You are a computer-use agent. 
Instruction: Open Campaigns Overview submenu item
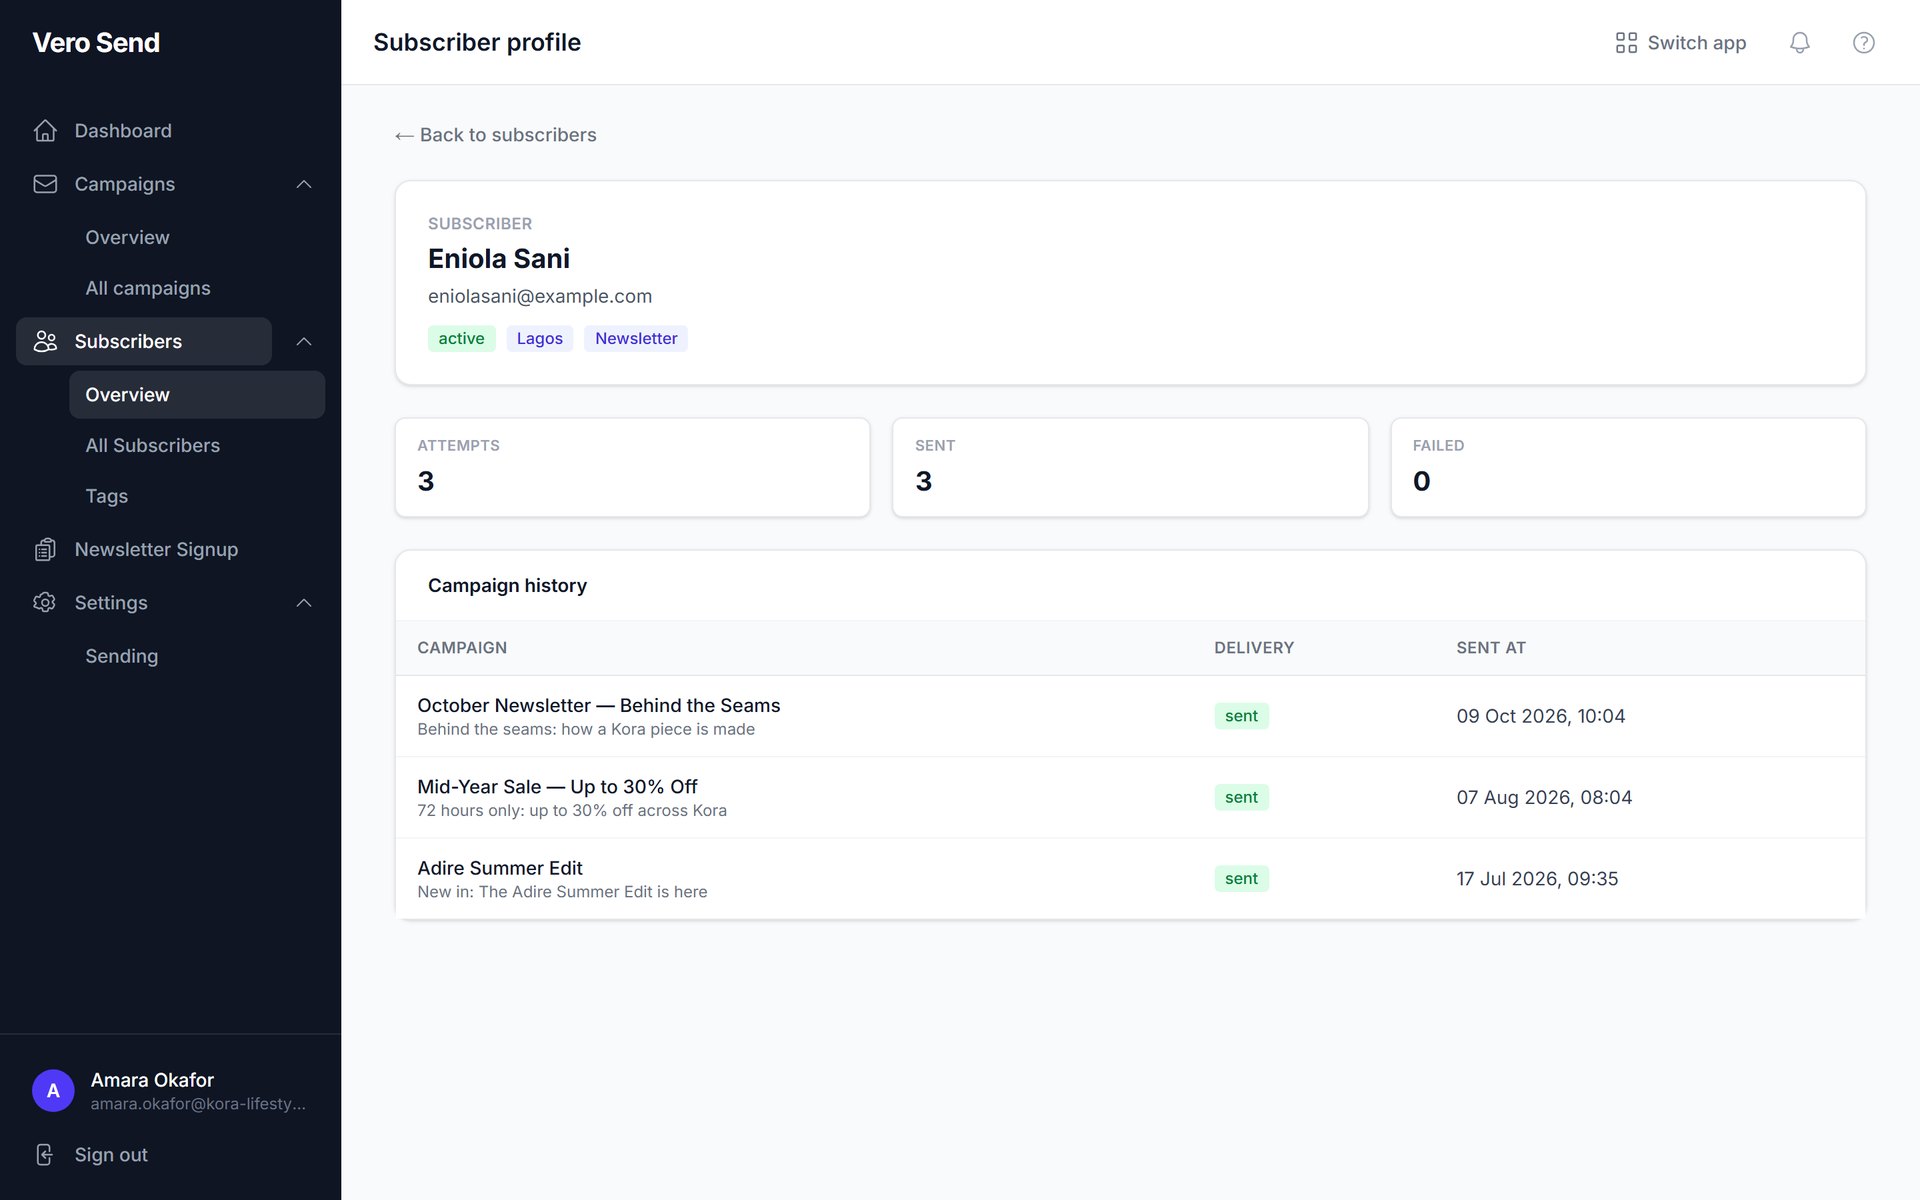(x=127, y=237)
